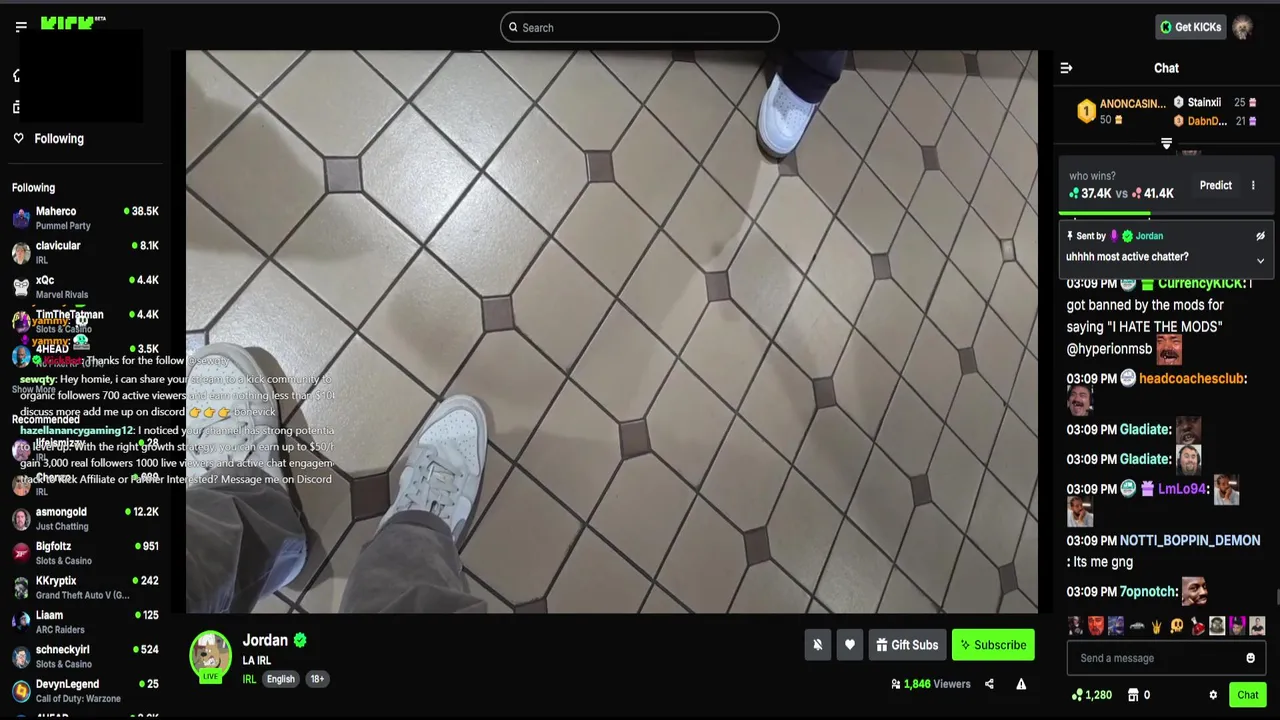Click headcoachesclub username in chat
Screen dimensions: 1280x720
[x=1191, y=379]
